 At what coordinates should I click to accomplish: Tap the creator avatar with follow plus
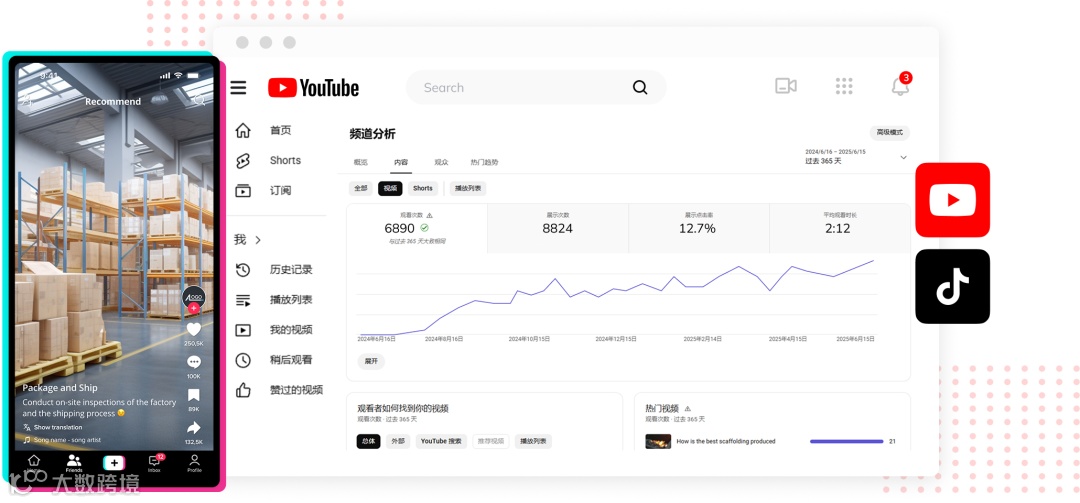194,299
